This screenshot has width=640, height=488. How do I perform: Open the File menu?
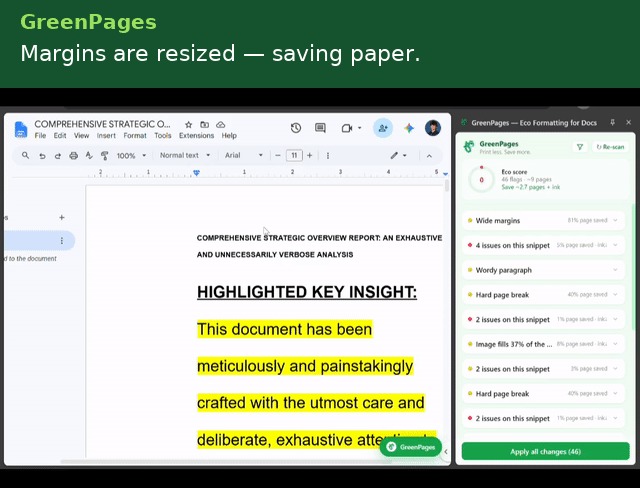click(40, 135)
